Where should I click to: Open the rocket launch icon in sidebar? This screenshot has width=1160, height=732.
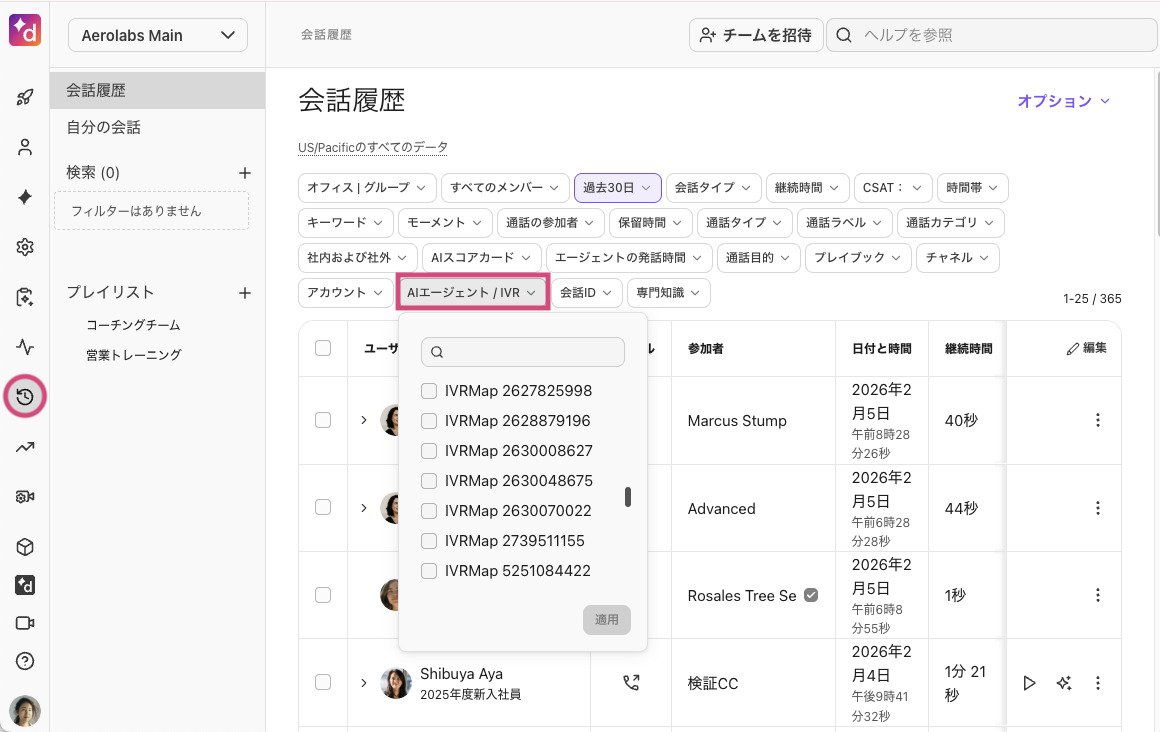24,96
